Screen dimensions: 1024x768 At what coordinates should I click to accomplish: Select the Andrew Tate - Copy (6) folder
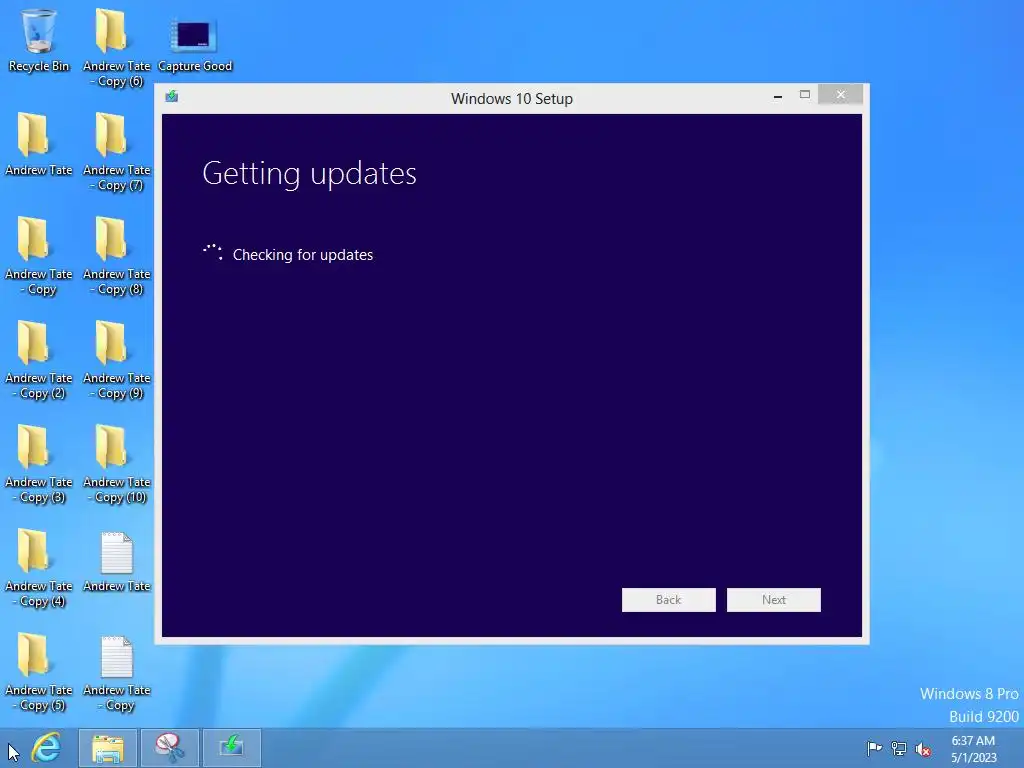click(x=116, y=48)
